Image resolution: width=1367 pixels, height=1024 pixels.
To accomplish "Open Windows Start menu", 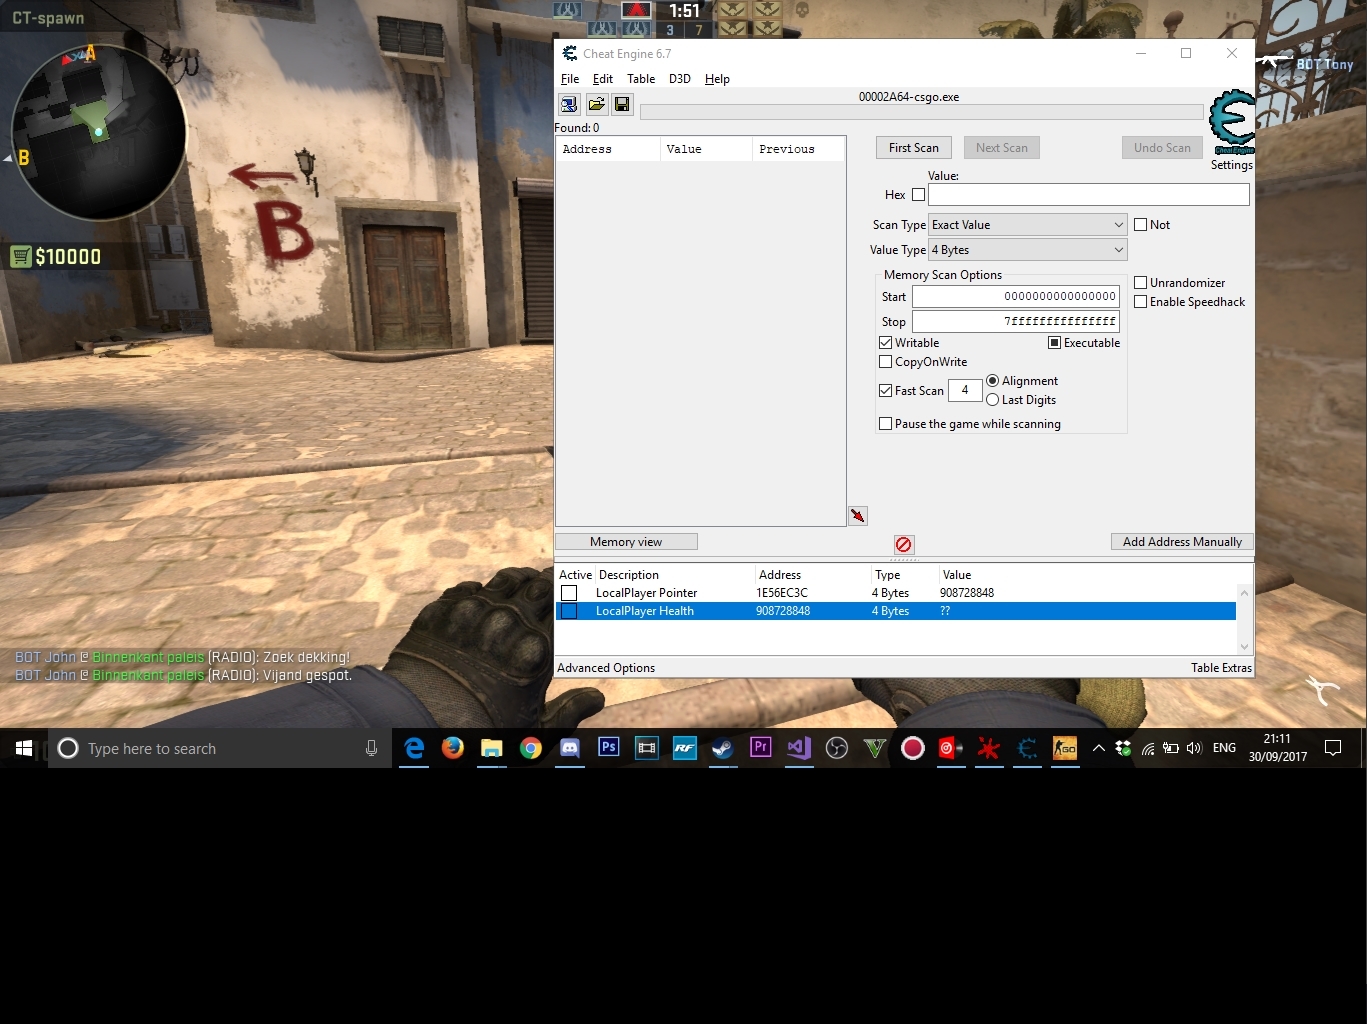I will [x=24, y=748].
